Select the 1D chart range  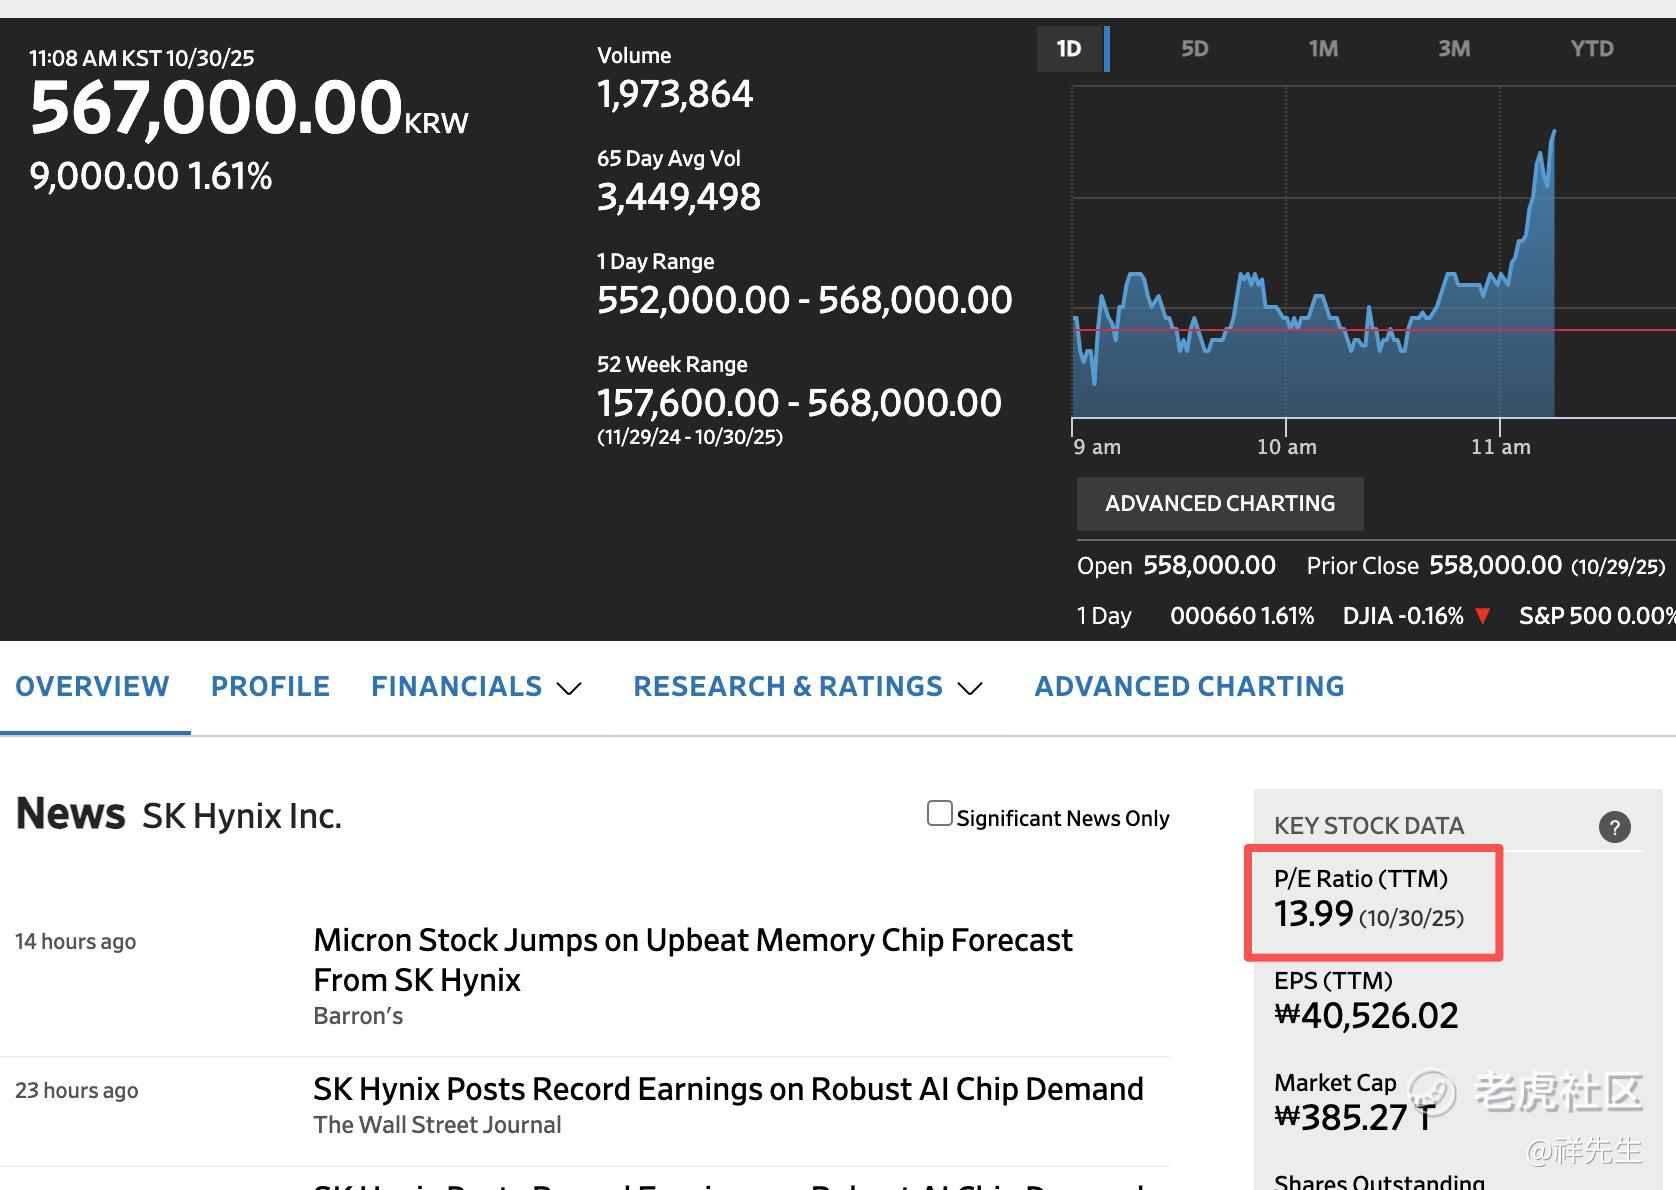1069,49
